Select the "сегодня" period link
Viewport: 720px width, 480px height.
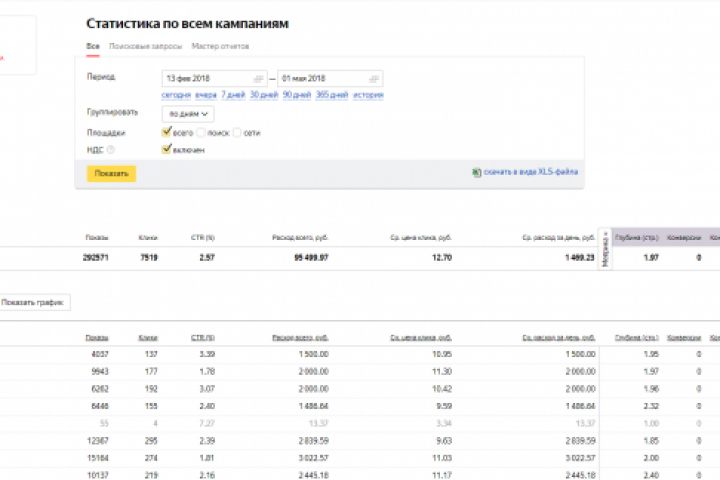point(176,95)
